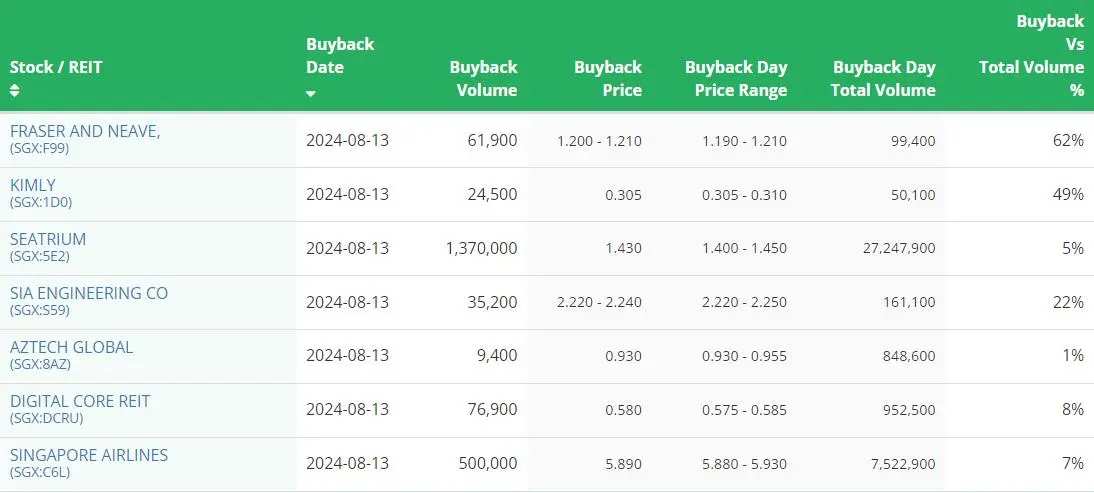Open SINGAPORE AIRLINES stock link
This screenshot has width=1094, height=493.
point(89,455)
